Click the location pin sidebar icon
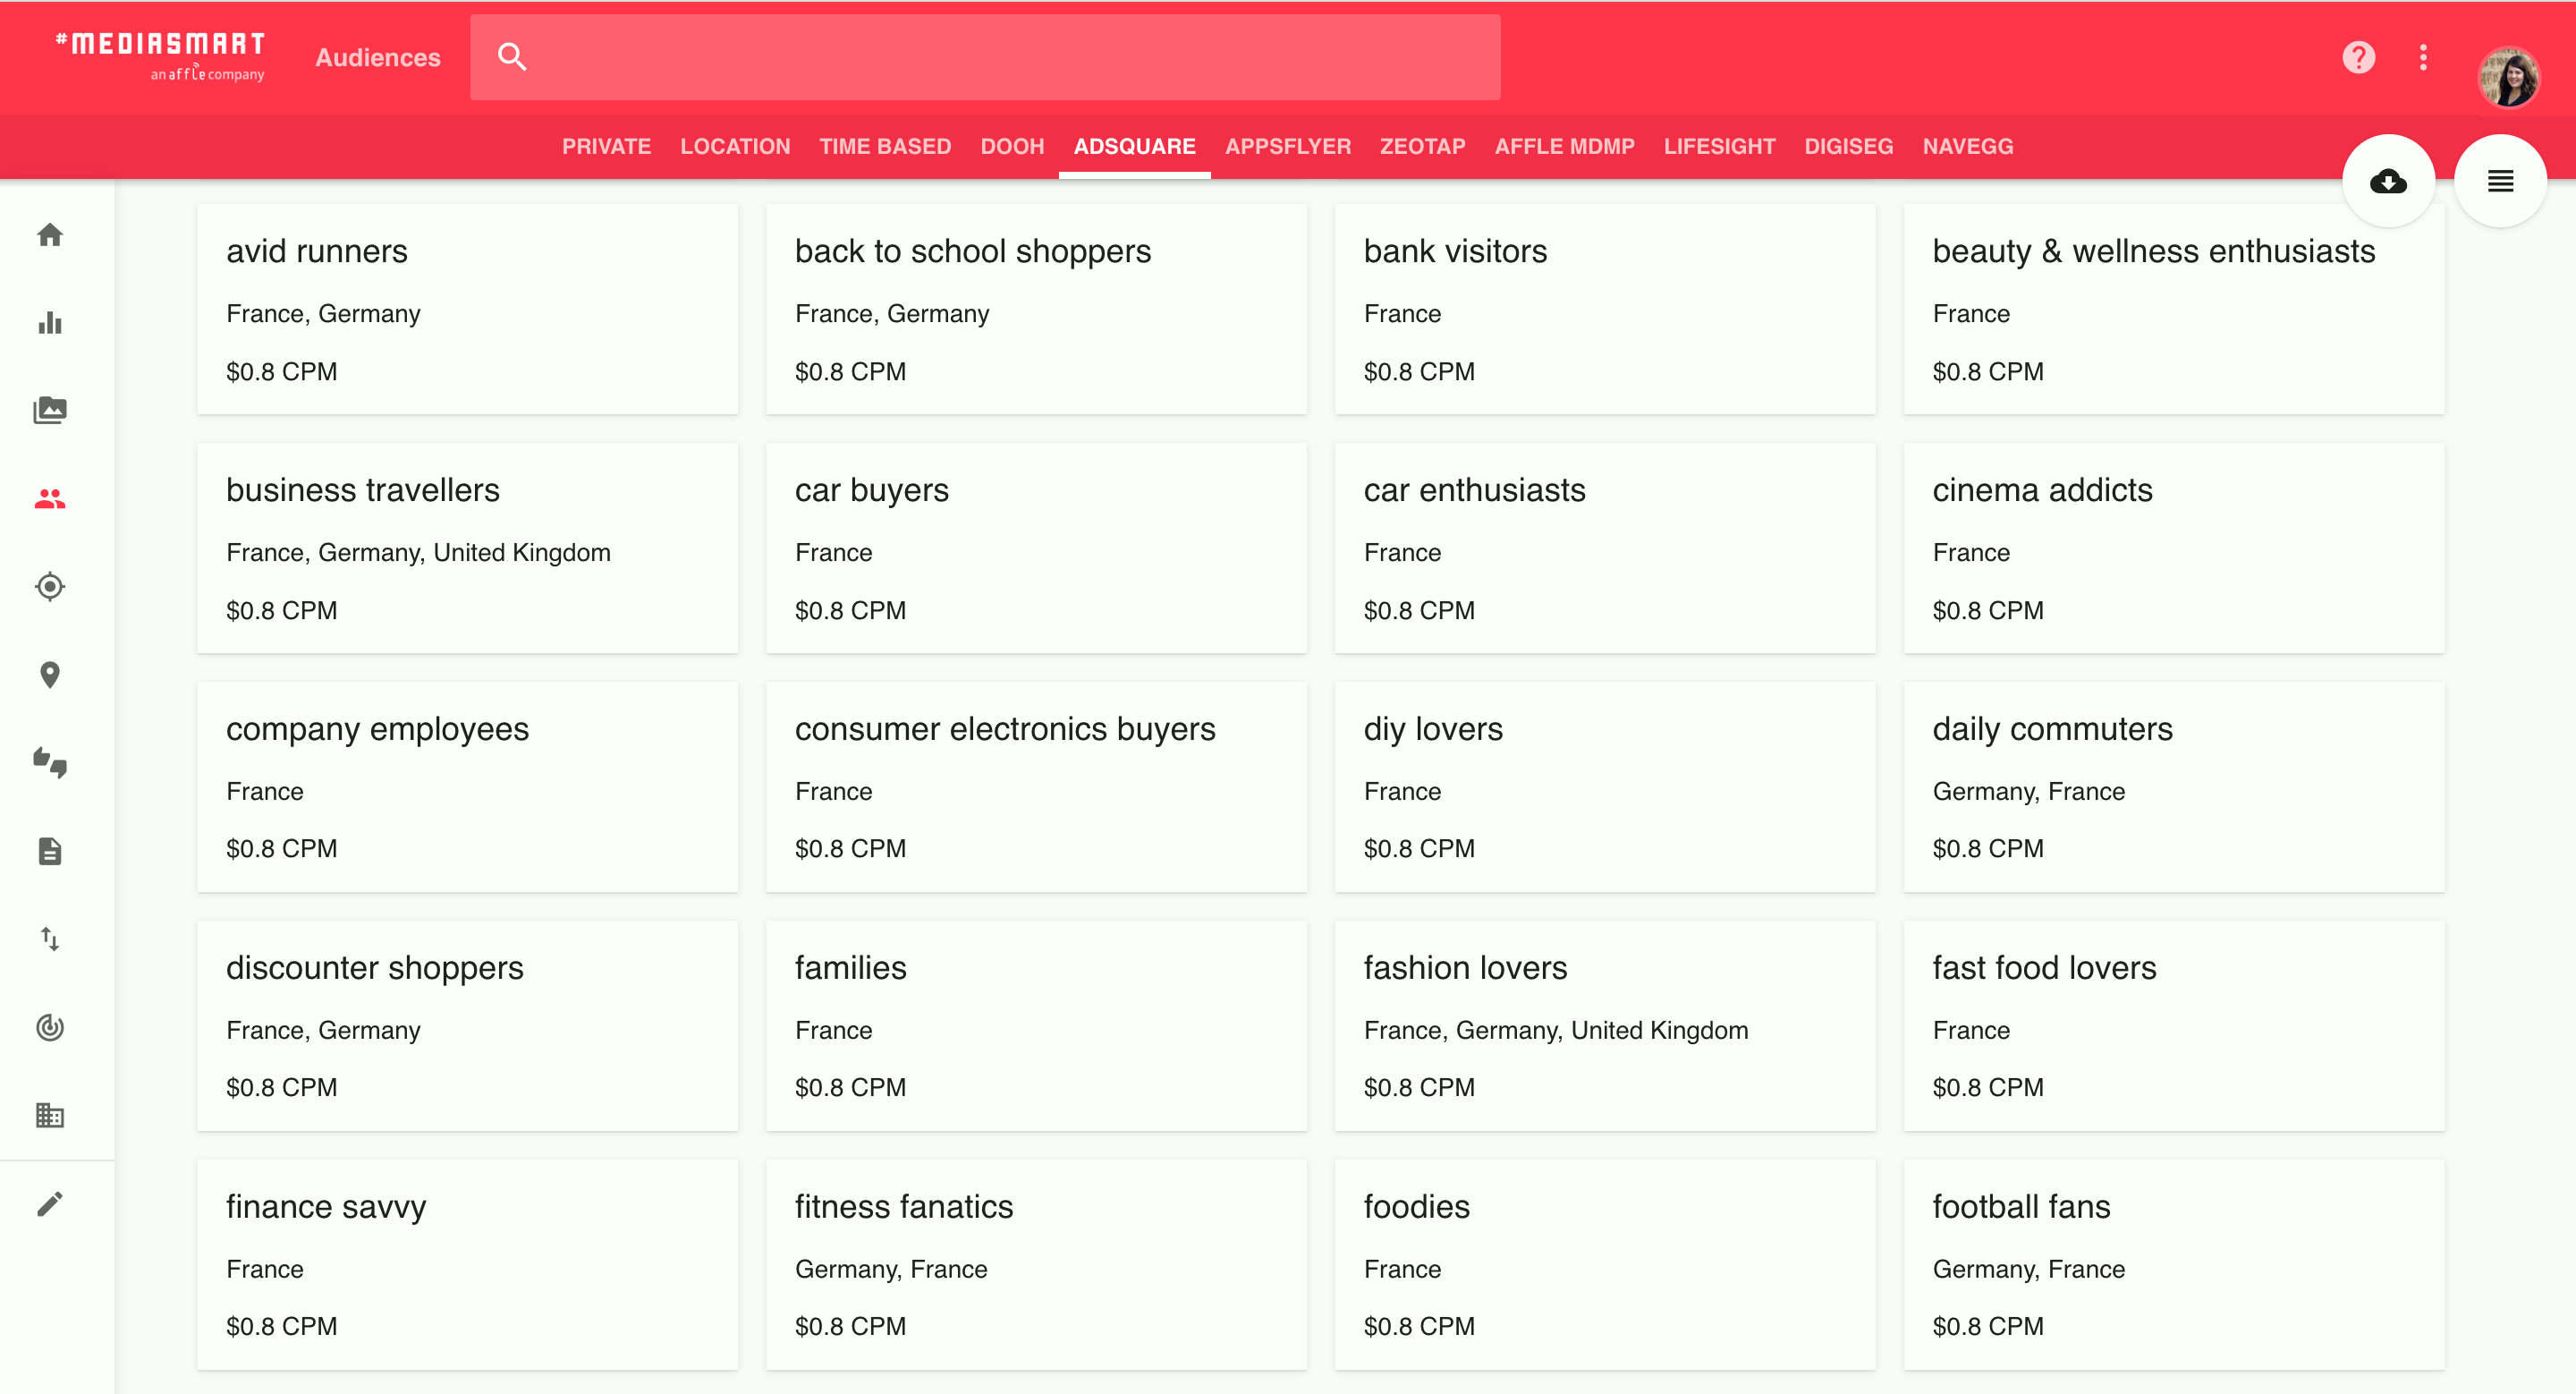The width and height of the screenshot is (2576, 1394). [x=50, y=675]
